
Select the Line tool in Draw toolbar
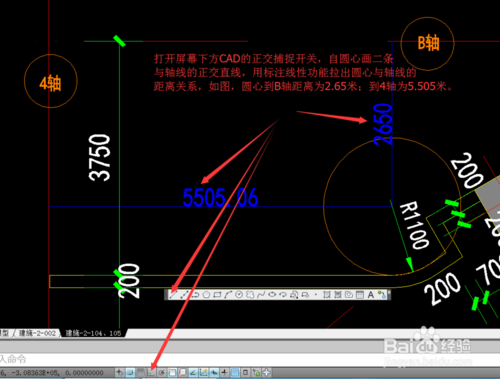[174, 294]
